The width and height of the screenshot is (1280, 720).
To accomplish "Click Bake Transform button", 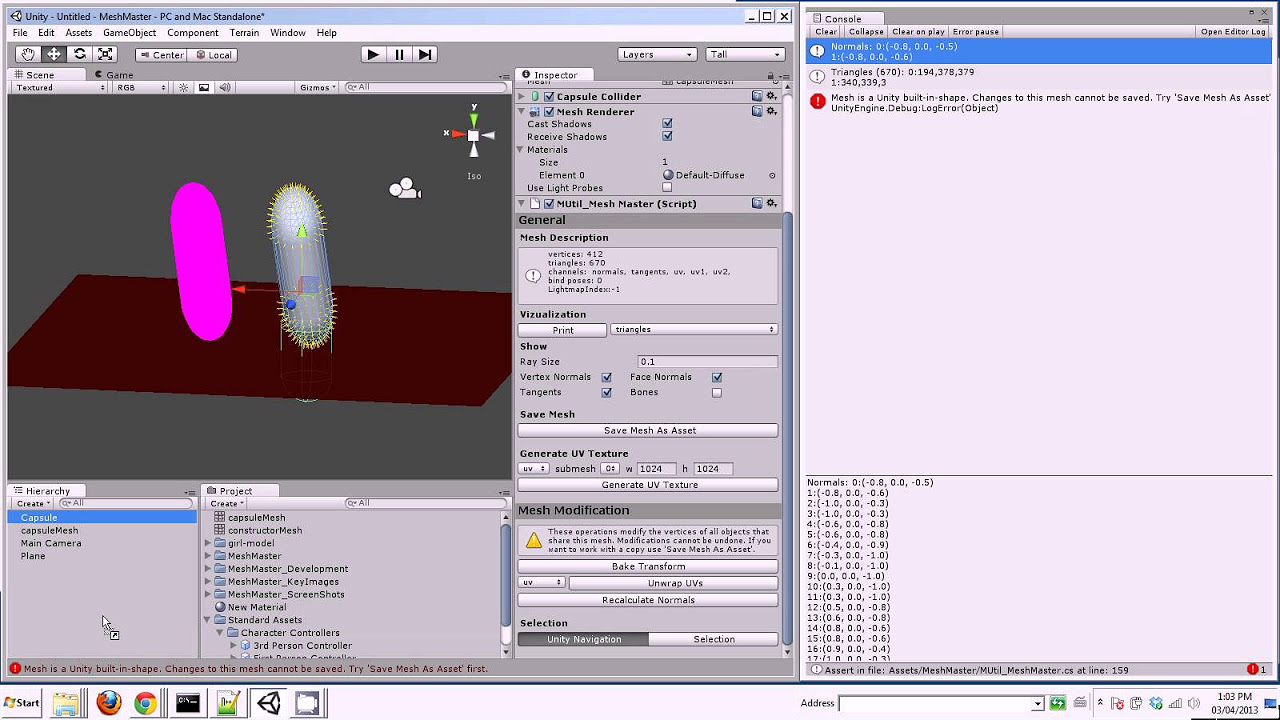I will pyautogui.click(x=648, y=567).
